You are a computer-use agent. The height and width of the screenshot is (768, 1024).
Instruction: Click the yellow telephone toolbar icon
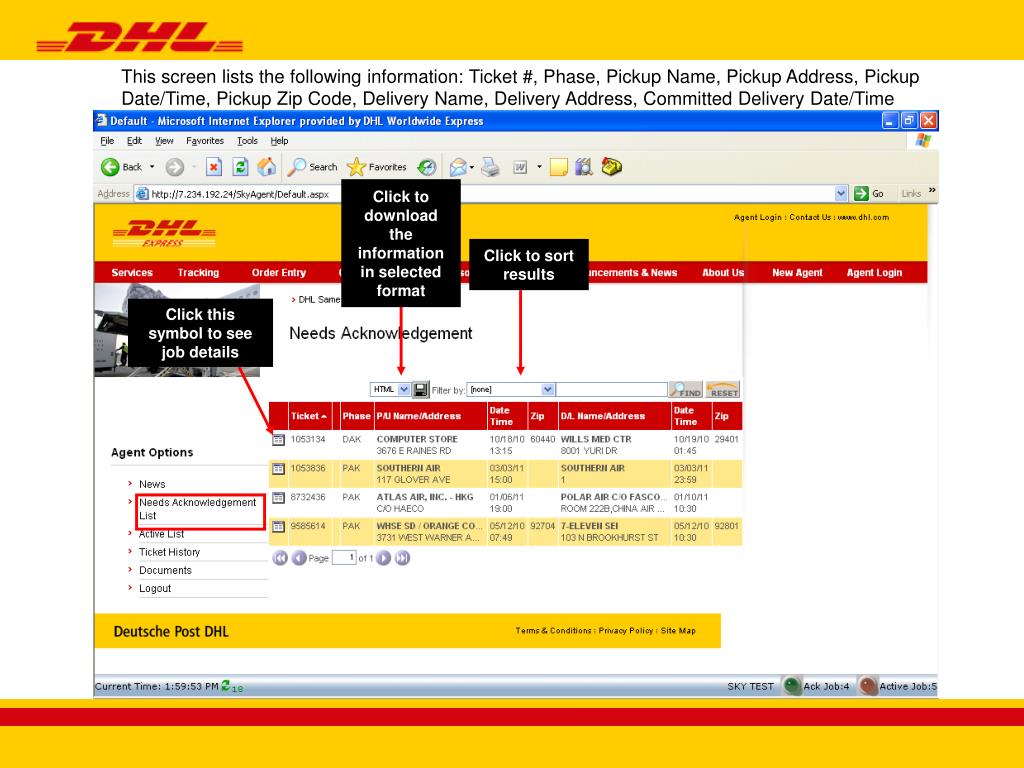[x=611, y=167]
